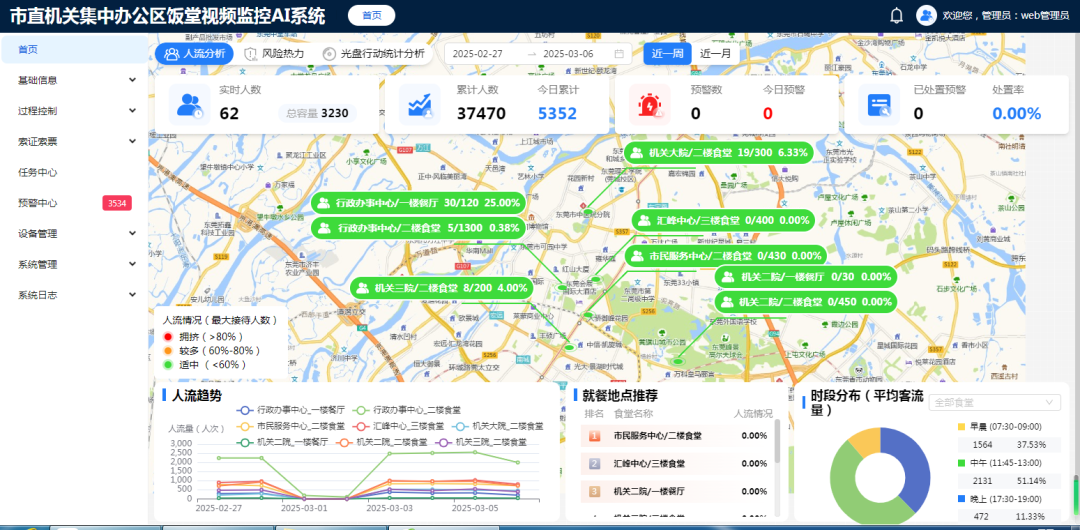This screenshot has width=1080, height=530.
Task: Click cumulative count 37470
Action: (481, 114)
